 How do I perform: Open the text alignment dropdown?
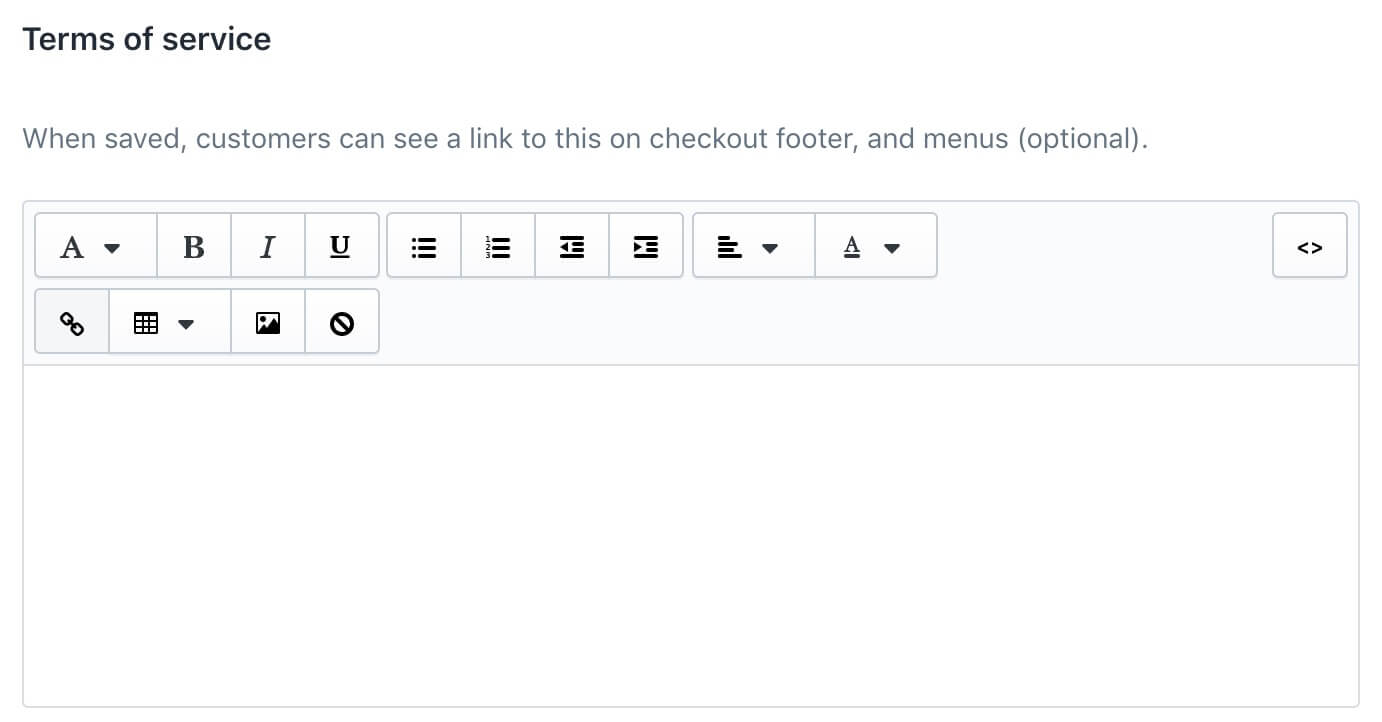tap(754, 246)
